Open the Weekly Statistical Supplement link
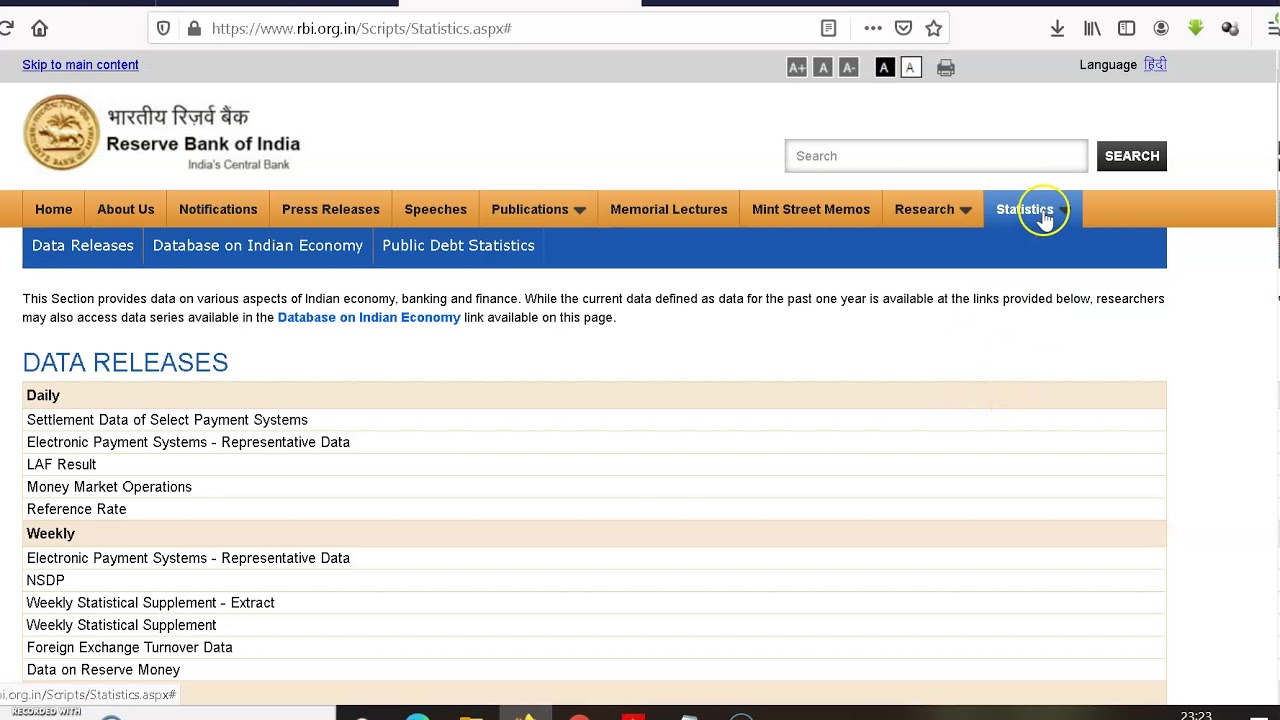 pyautogui.click(x=121, y=625)
